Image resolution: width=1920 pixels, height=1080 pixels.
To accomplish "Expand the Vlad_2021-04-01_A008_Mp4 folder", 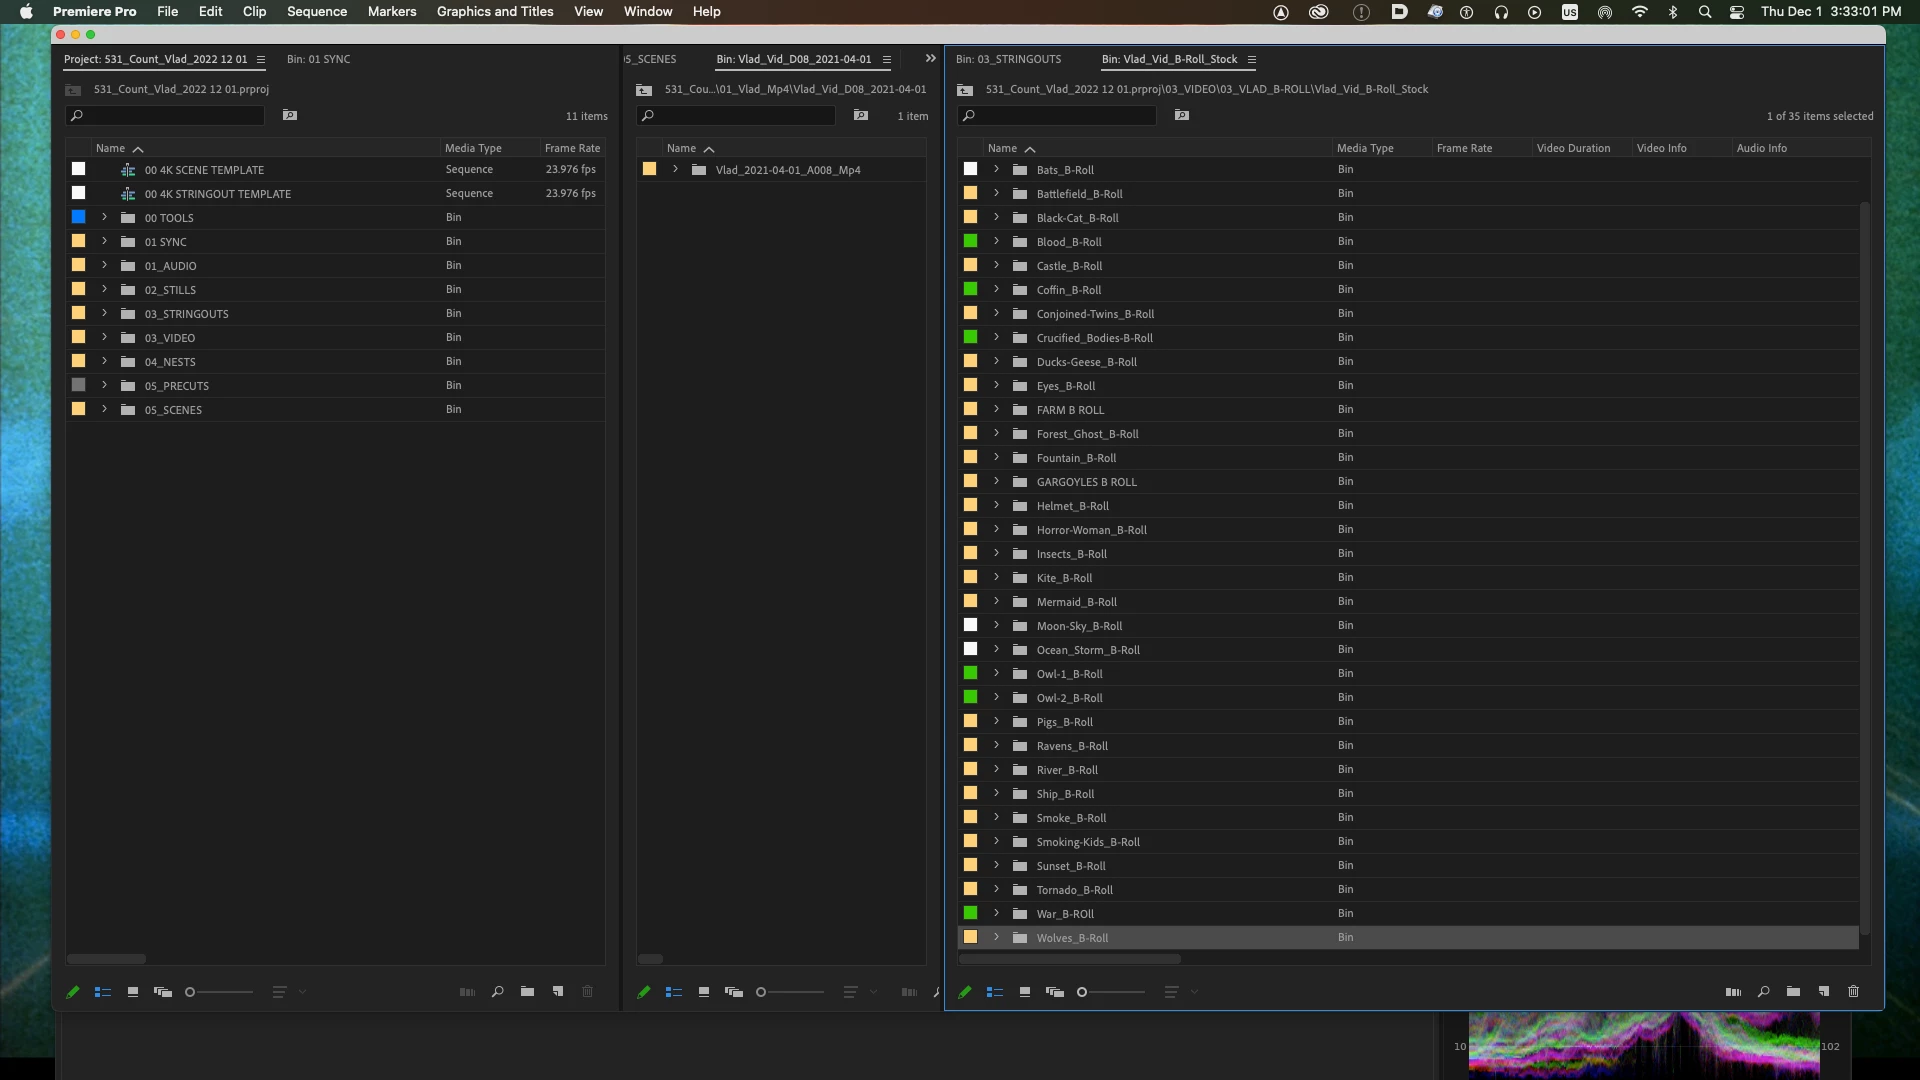I will [x=675, y=170].
